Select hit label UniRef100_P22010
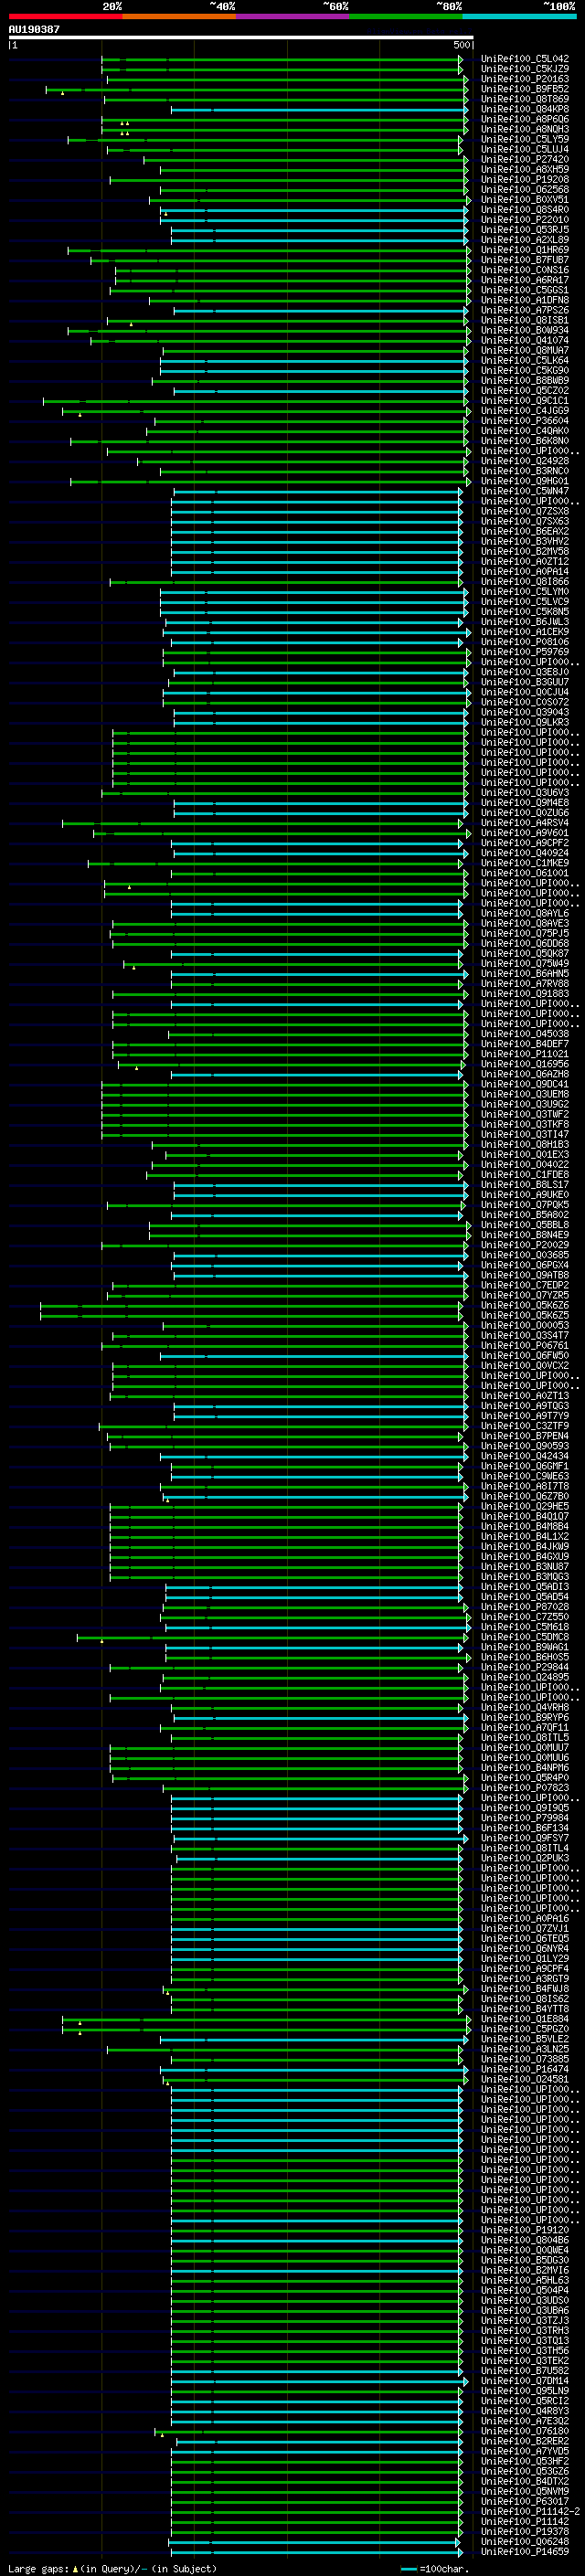 pyautogui.click(x=525, y=220)
